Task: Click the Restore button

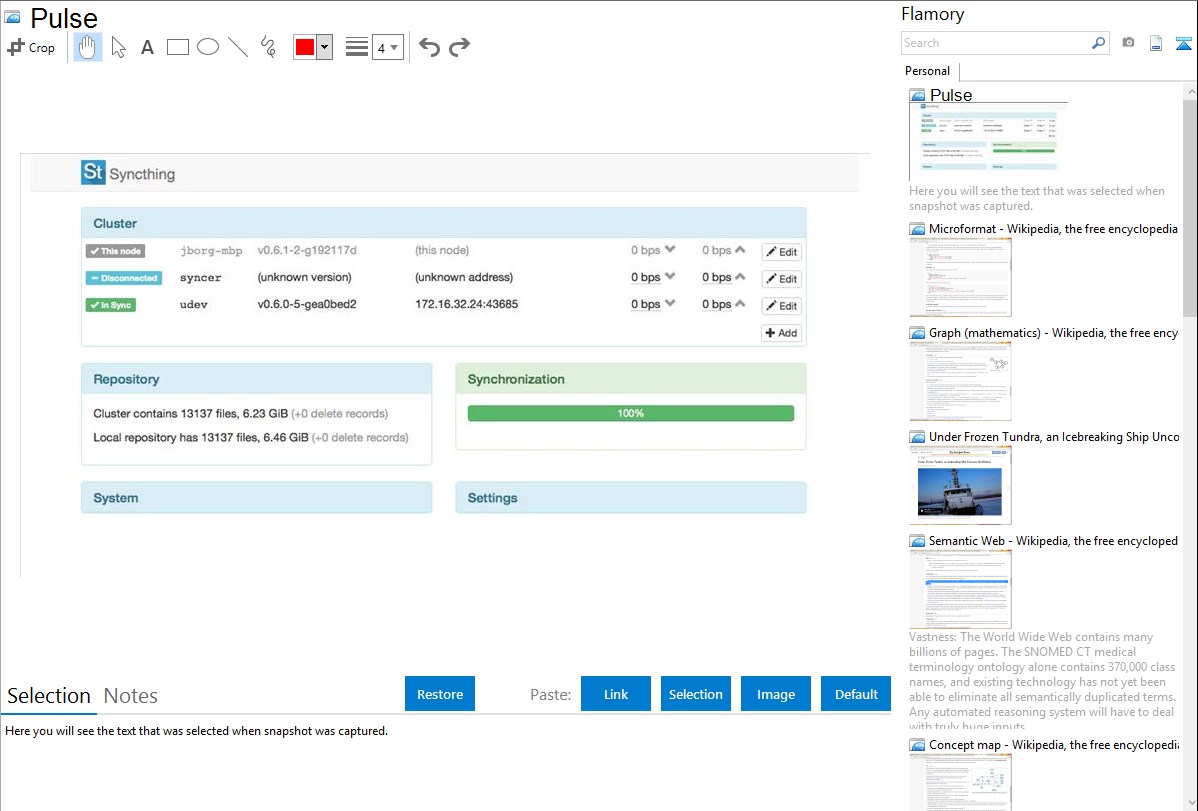Action: (x=440, y=694)
